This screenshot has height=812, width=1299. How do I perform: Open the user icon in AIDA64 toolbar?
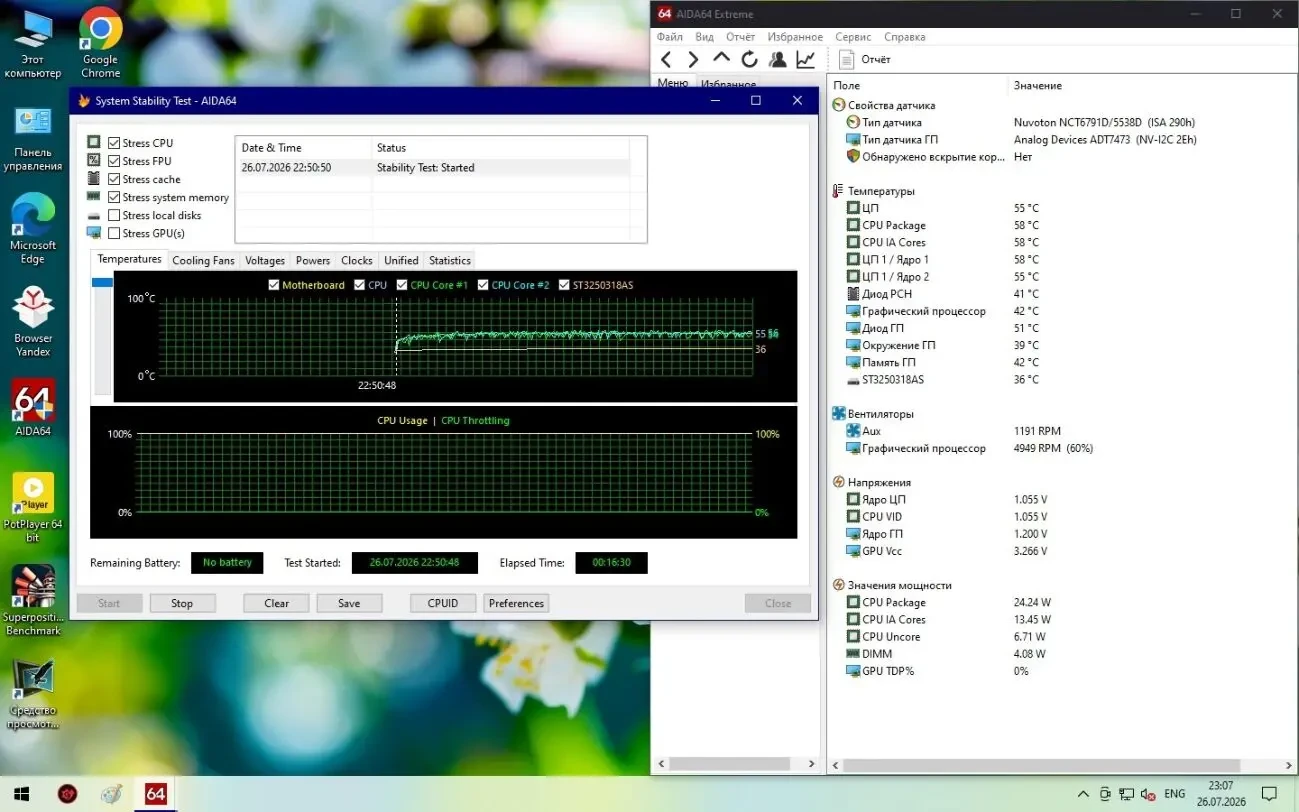coord(777,60)
